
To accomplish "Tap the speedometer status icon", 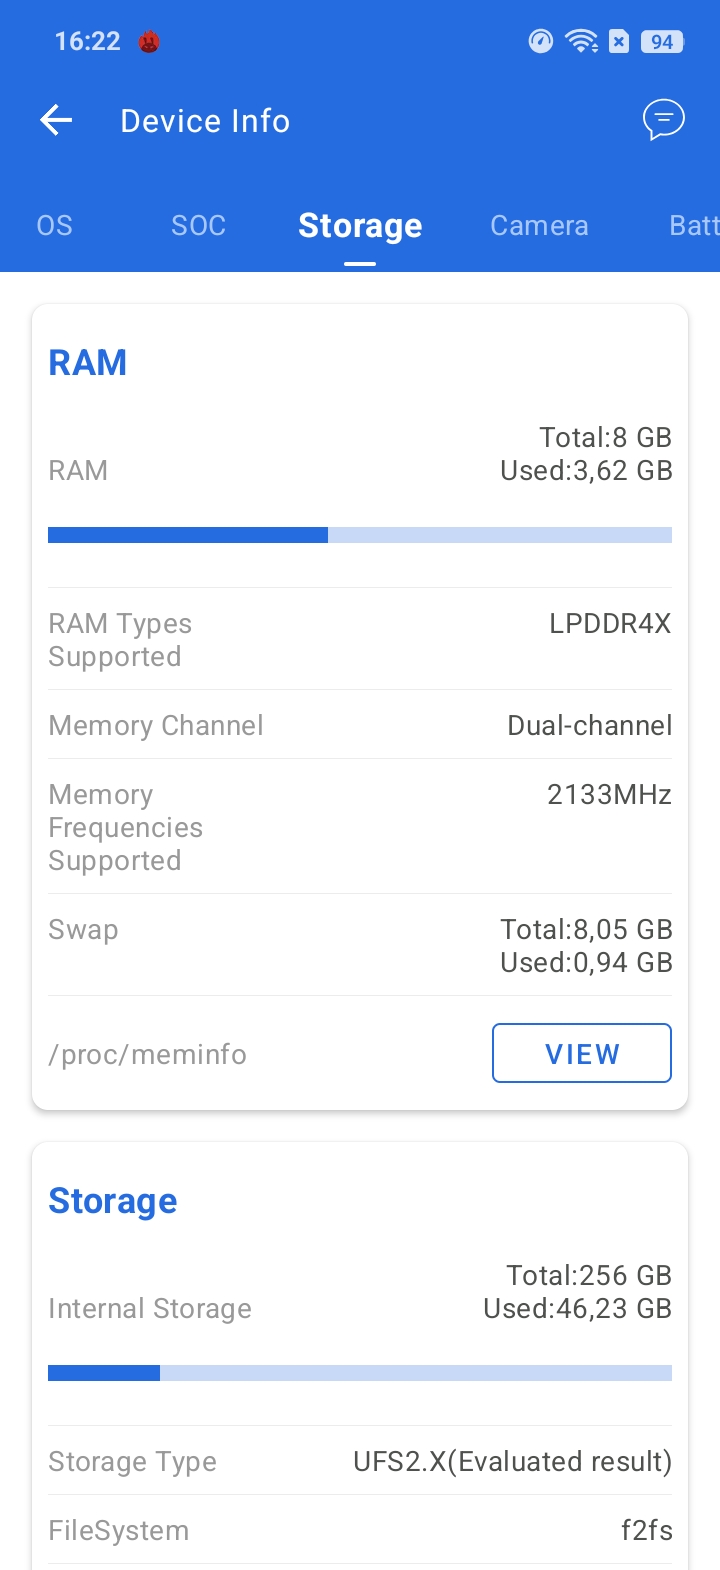I will [540, 41].
